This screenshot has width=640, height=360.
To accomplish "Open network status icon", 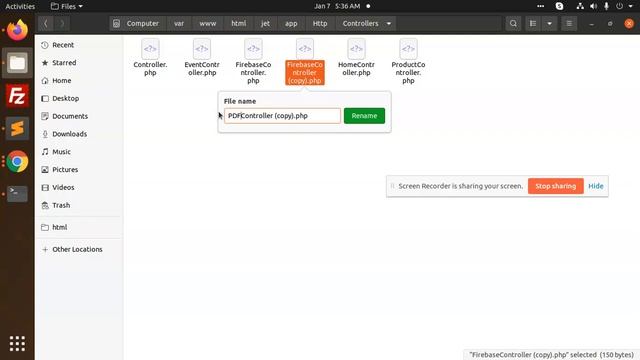I will point(580,6).
